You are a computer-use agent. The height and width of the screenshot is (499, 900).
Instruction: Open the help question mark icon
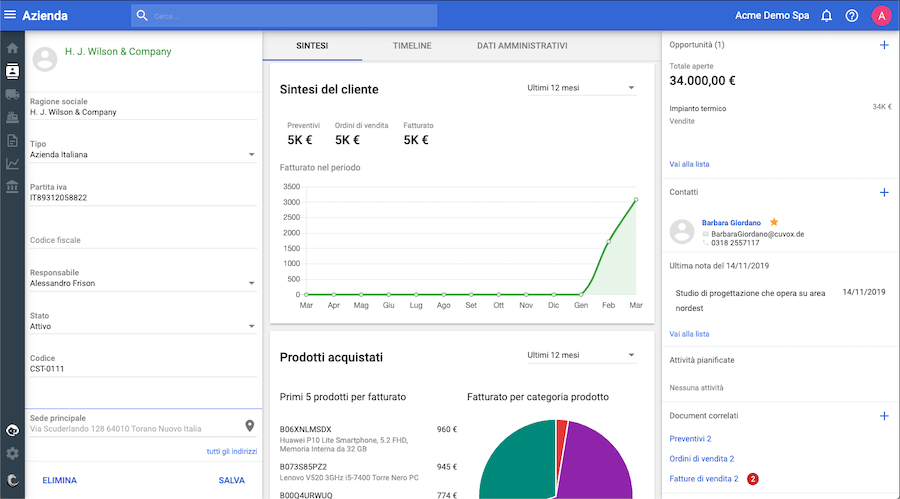[852, 16]
